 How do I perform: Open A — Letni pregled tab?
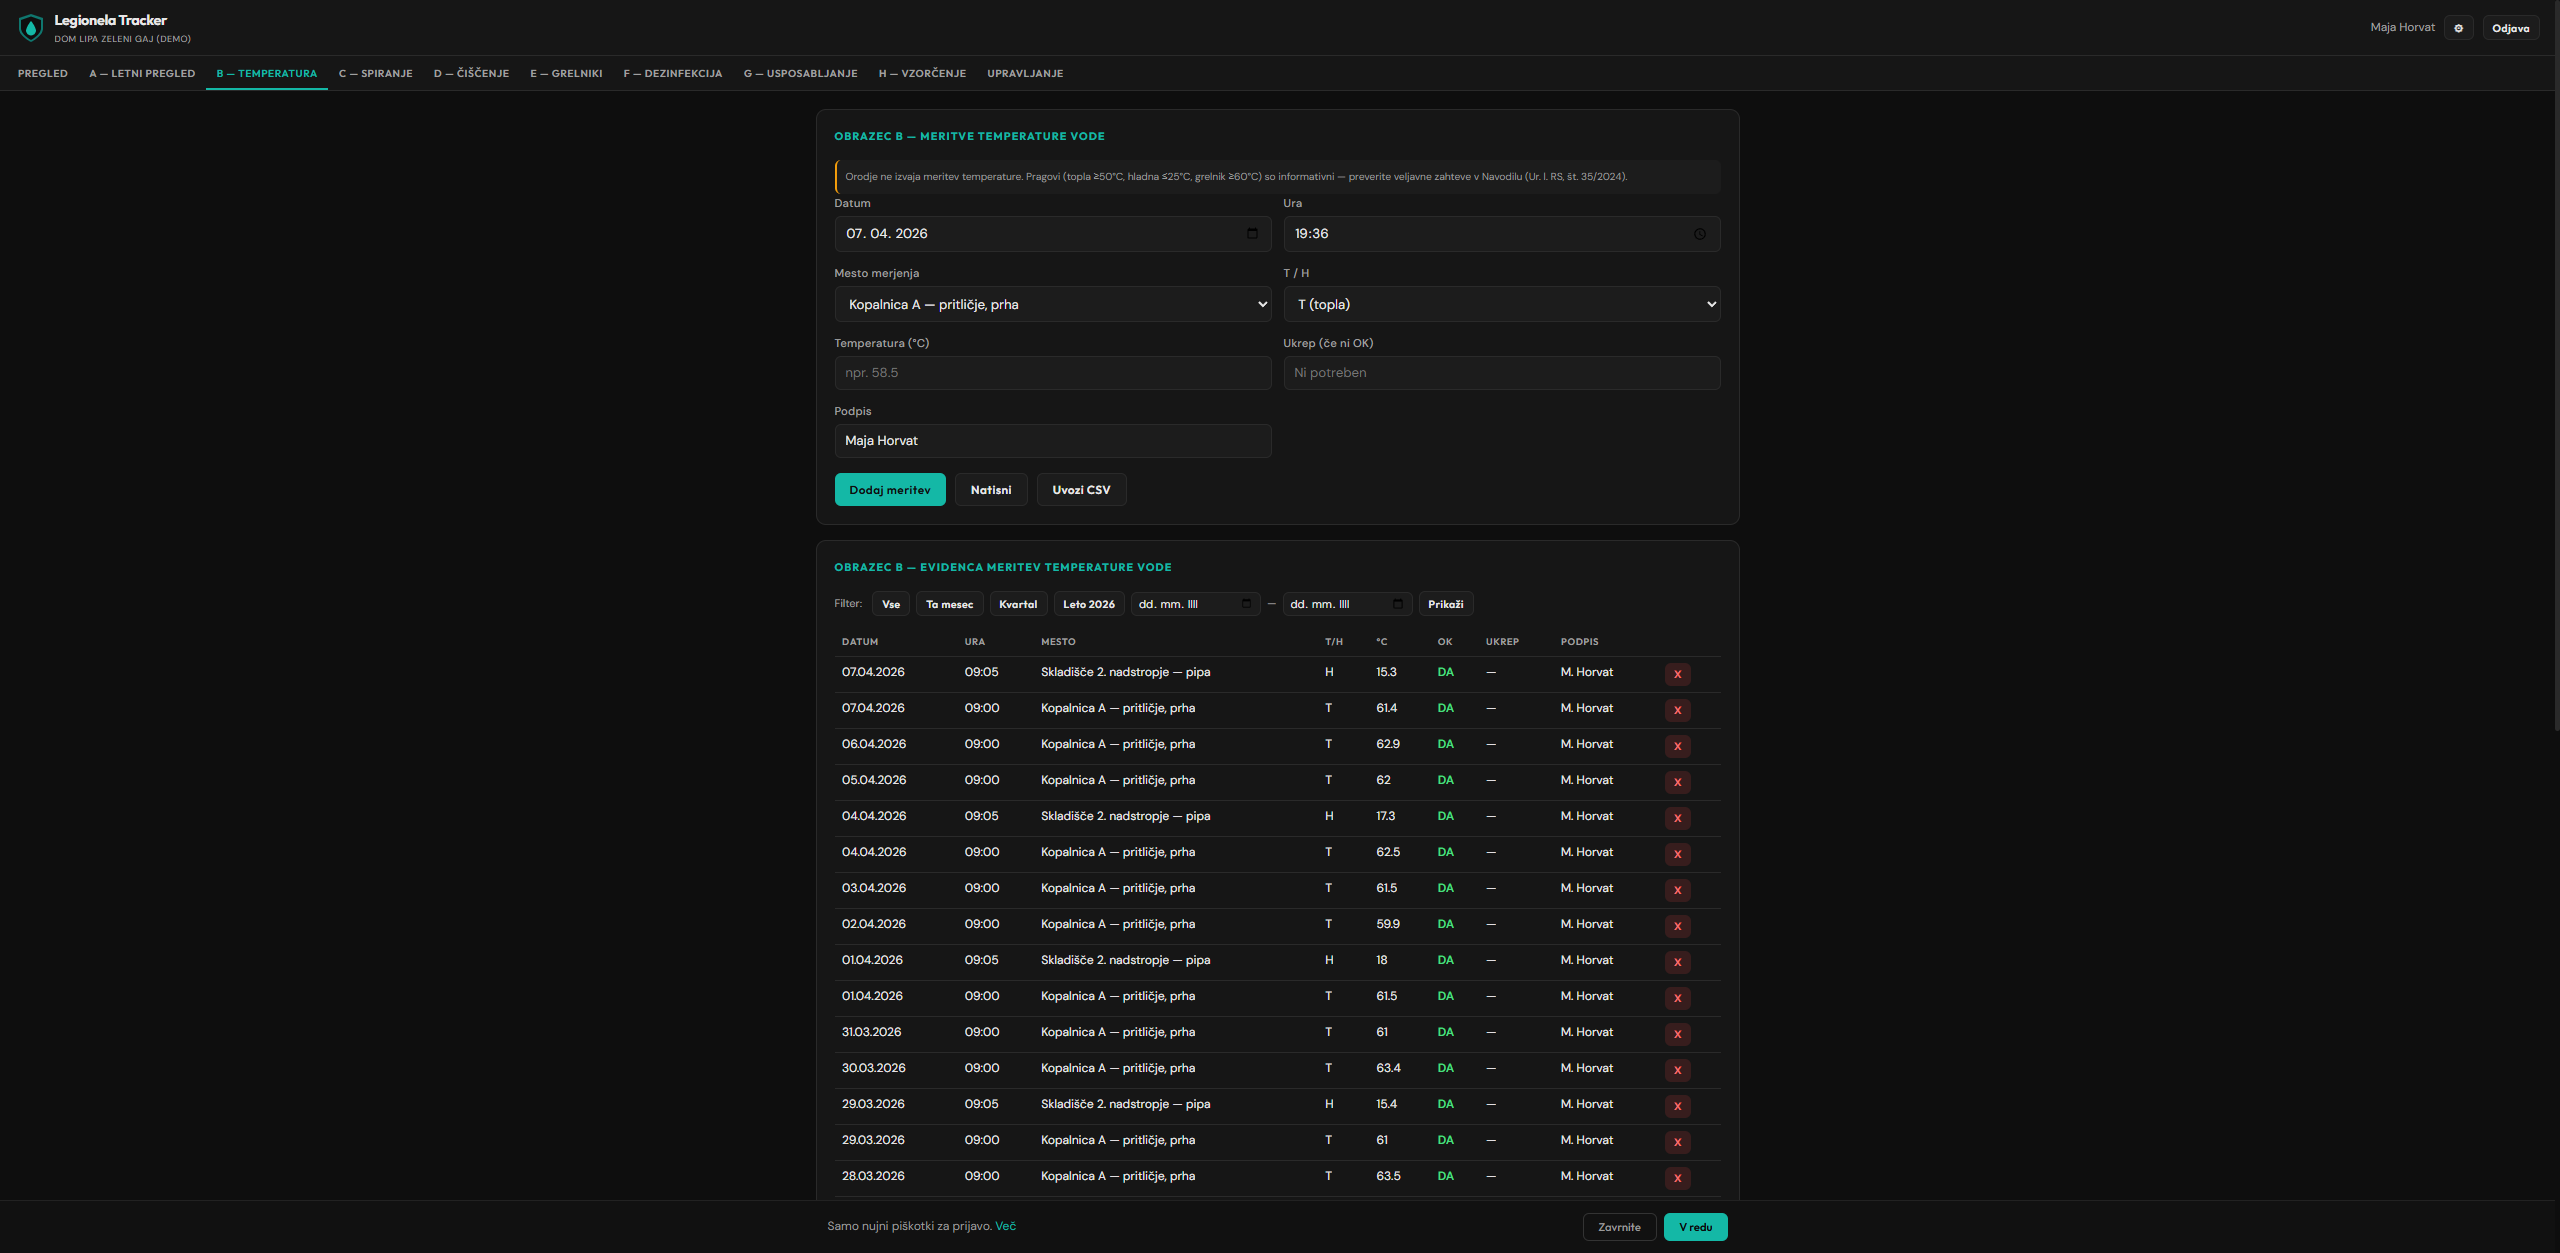click(142, 73)
